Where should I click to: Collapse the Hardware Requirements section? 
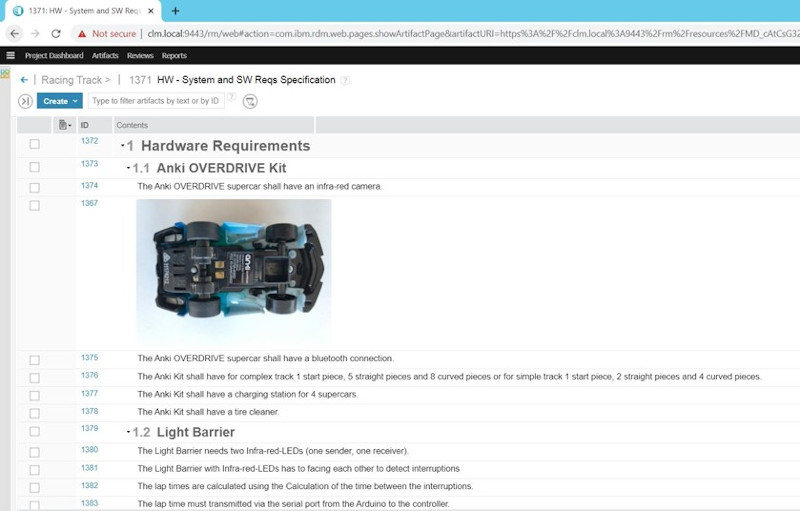[x=123, y=146]
